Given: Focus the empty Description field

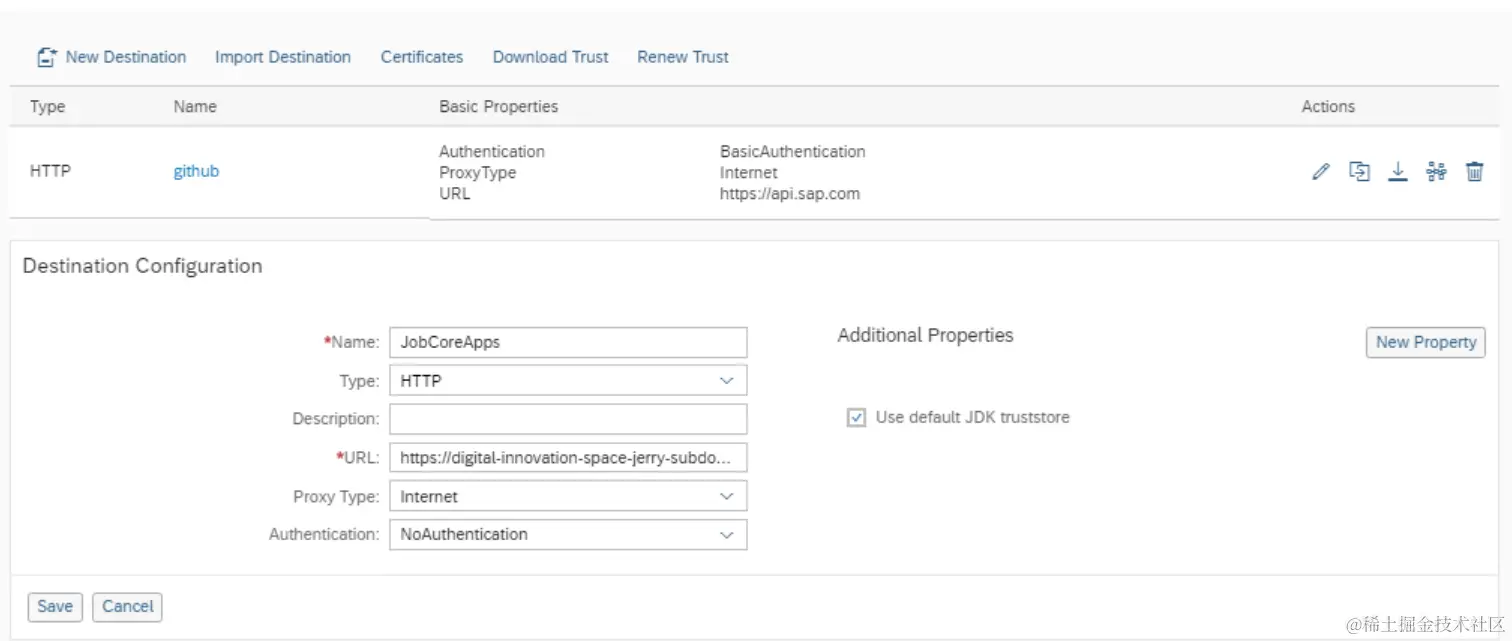Looking at the screenshot, I should coord(567,419).
